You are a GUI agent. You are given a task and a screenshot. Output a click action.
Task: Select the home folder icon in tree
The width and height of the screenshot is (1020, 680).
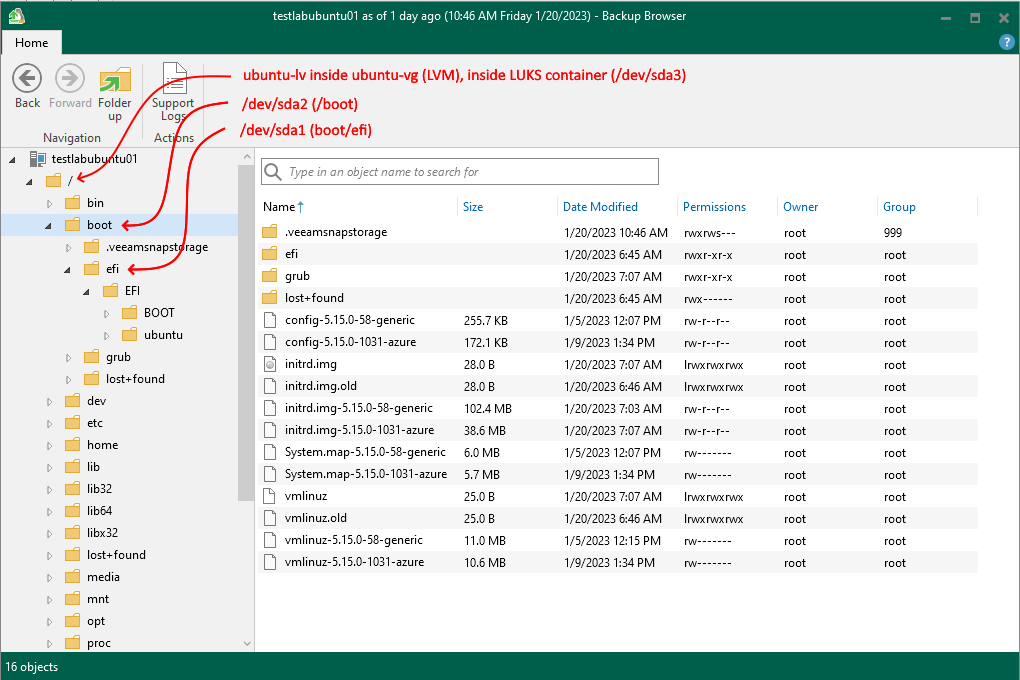pos(73,445)
